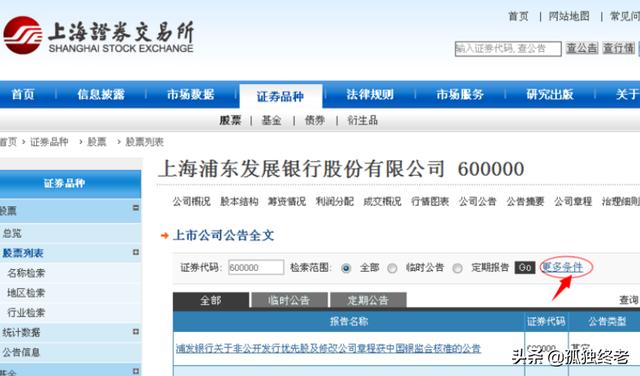Open the 成交概况 company tab
This screenshot has height=376, width=640.
point(382,201)
